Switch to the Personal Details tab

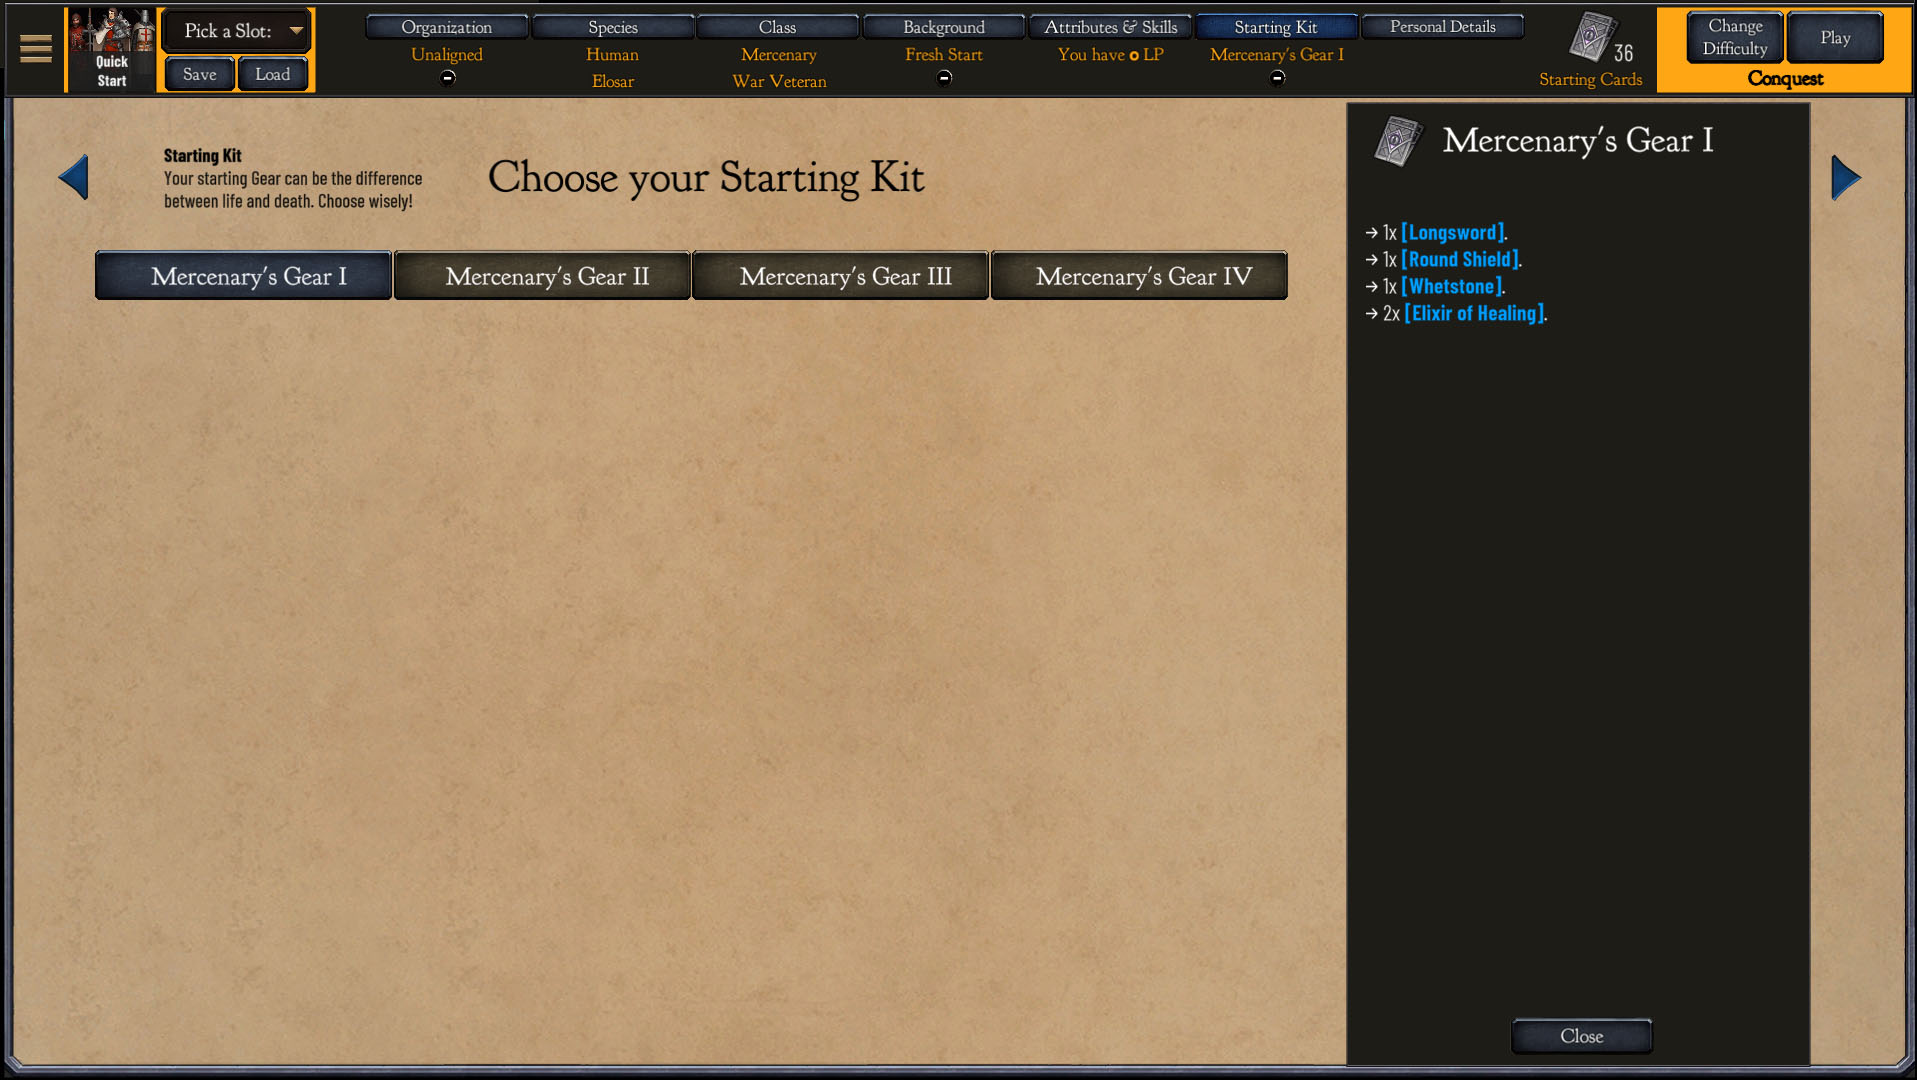click(x=1442, y=27)
